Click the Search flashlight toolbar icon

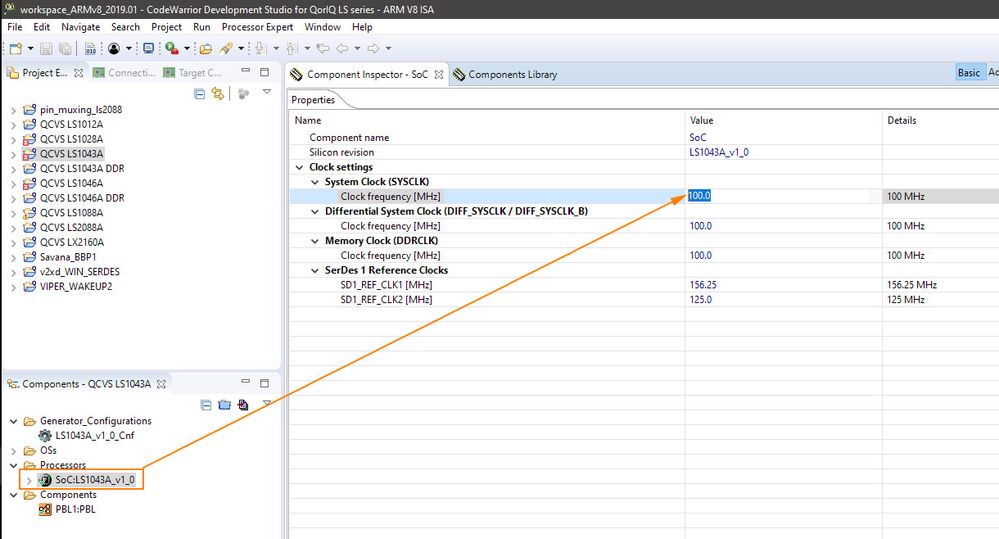226,48
